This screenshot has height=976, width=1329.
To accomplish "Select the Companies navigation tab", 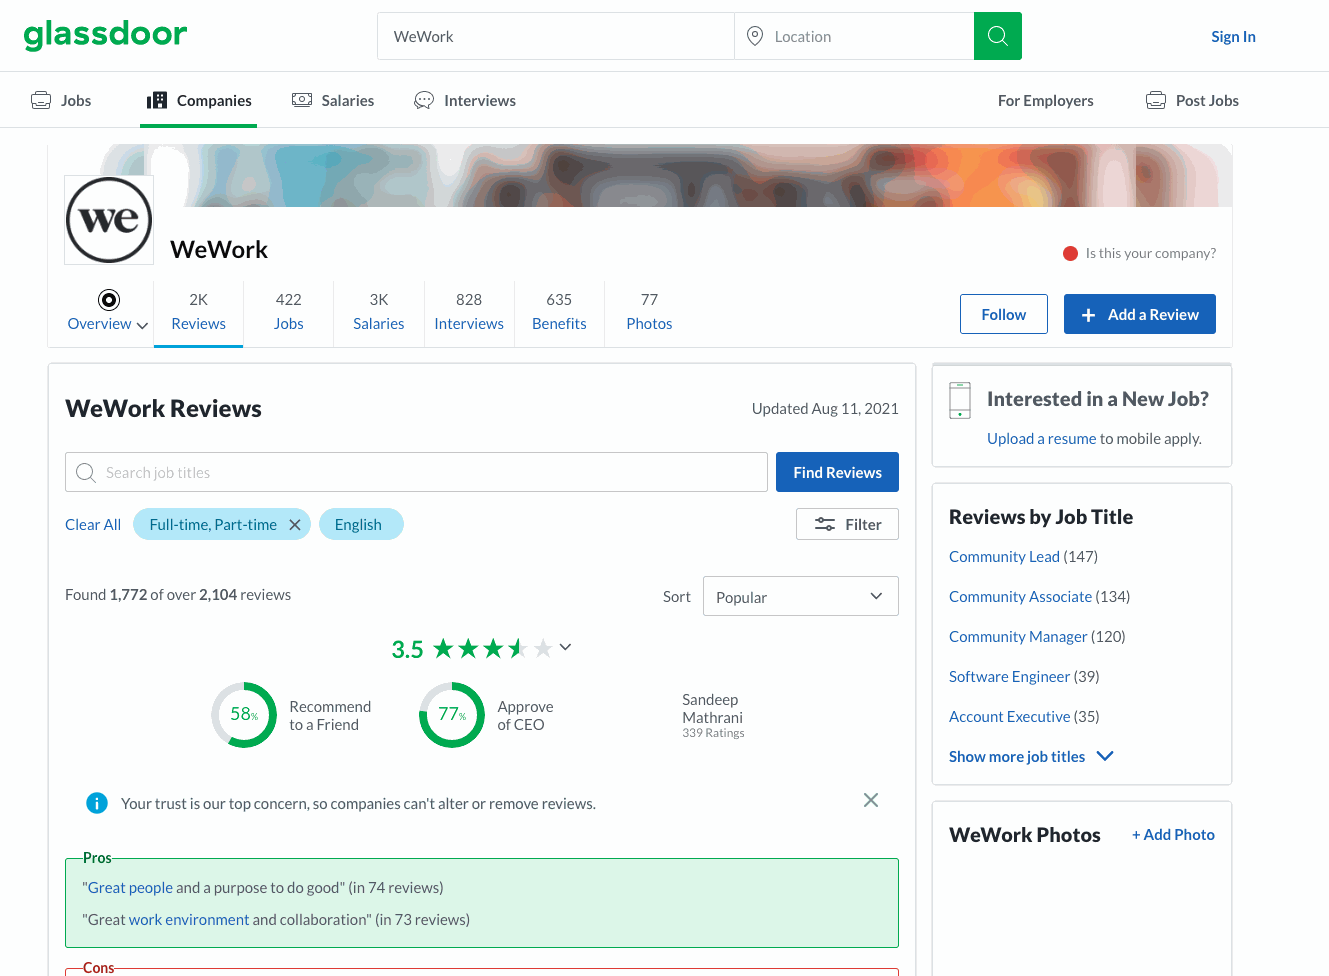I will click(x=199, y=100).
